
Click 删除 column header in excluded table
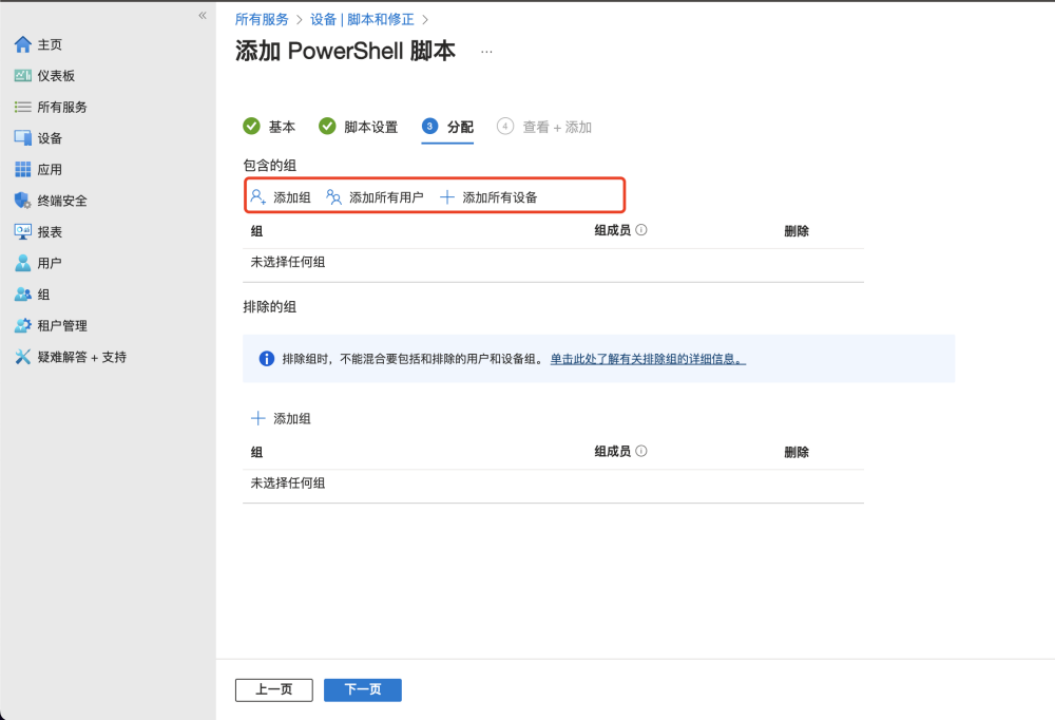coord(797,452)
